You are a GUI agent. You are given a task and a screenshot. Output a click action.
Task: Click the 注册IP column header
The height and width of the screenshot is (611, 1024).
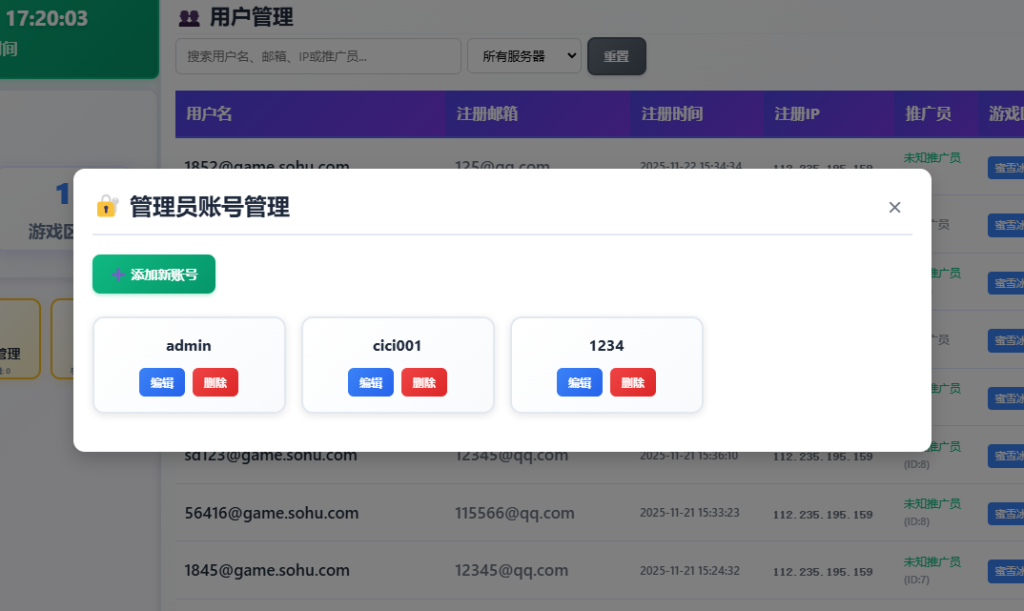pos(797,114)
